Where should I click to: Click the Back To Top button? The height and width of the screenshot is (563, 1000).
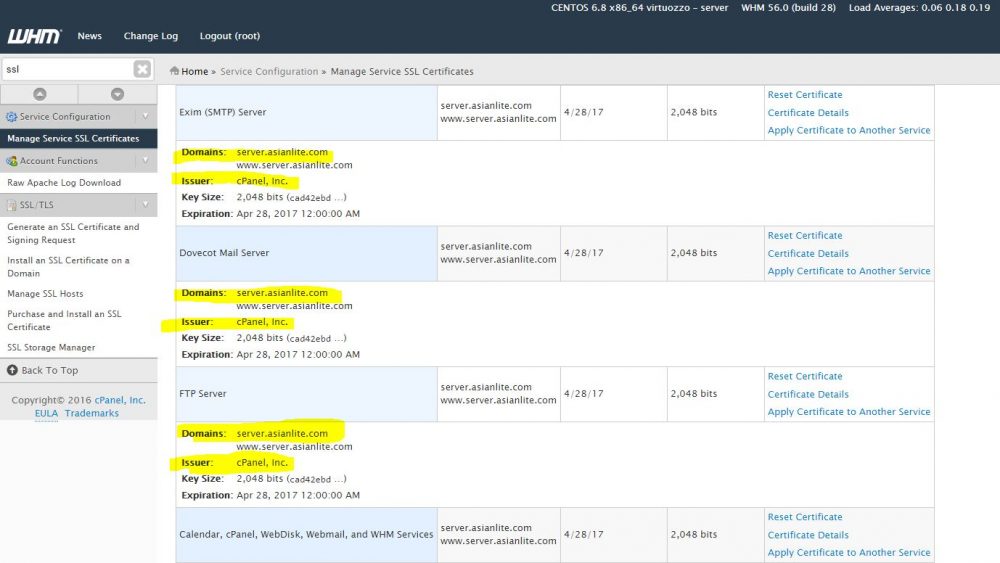[x=78, y=370]
